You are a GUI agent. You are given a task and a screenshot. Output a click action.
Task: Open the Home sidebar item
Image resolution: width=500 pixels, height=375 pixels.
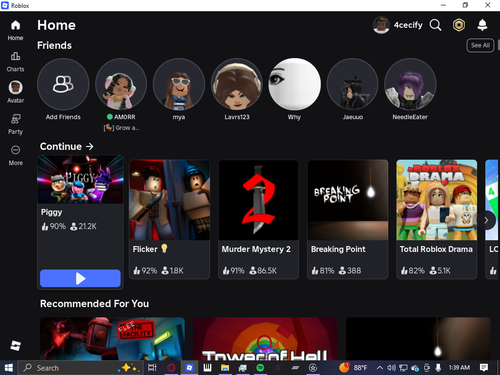tap(15, 30)
